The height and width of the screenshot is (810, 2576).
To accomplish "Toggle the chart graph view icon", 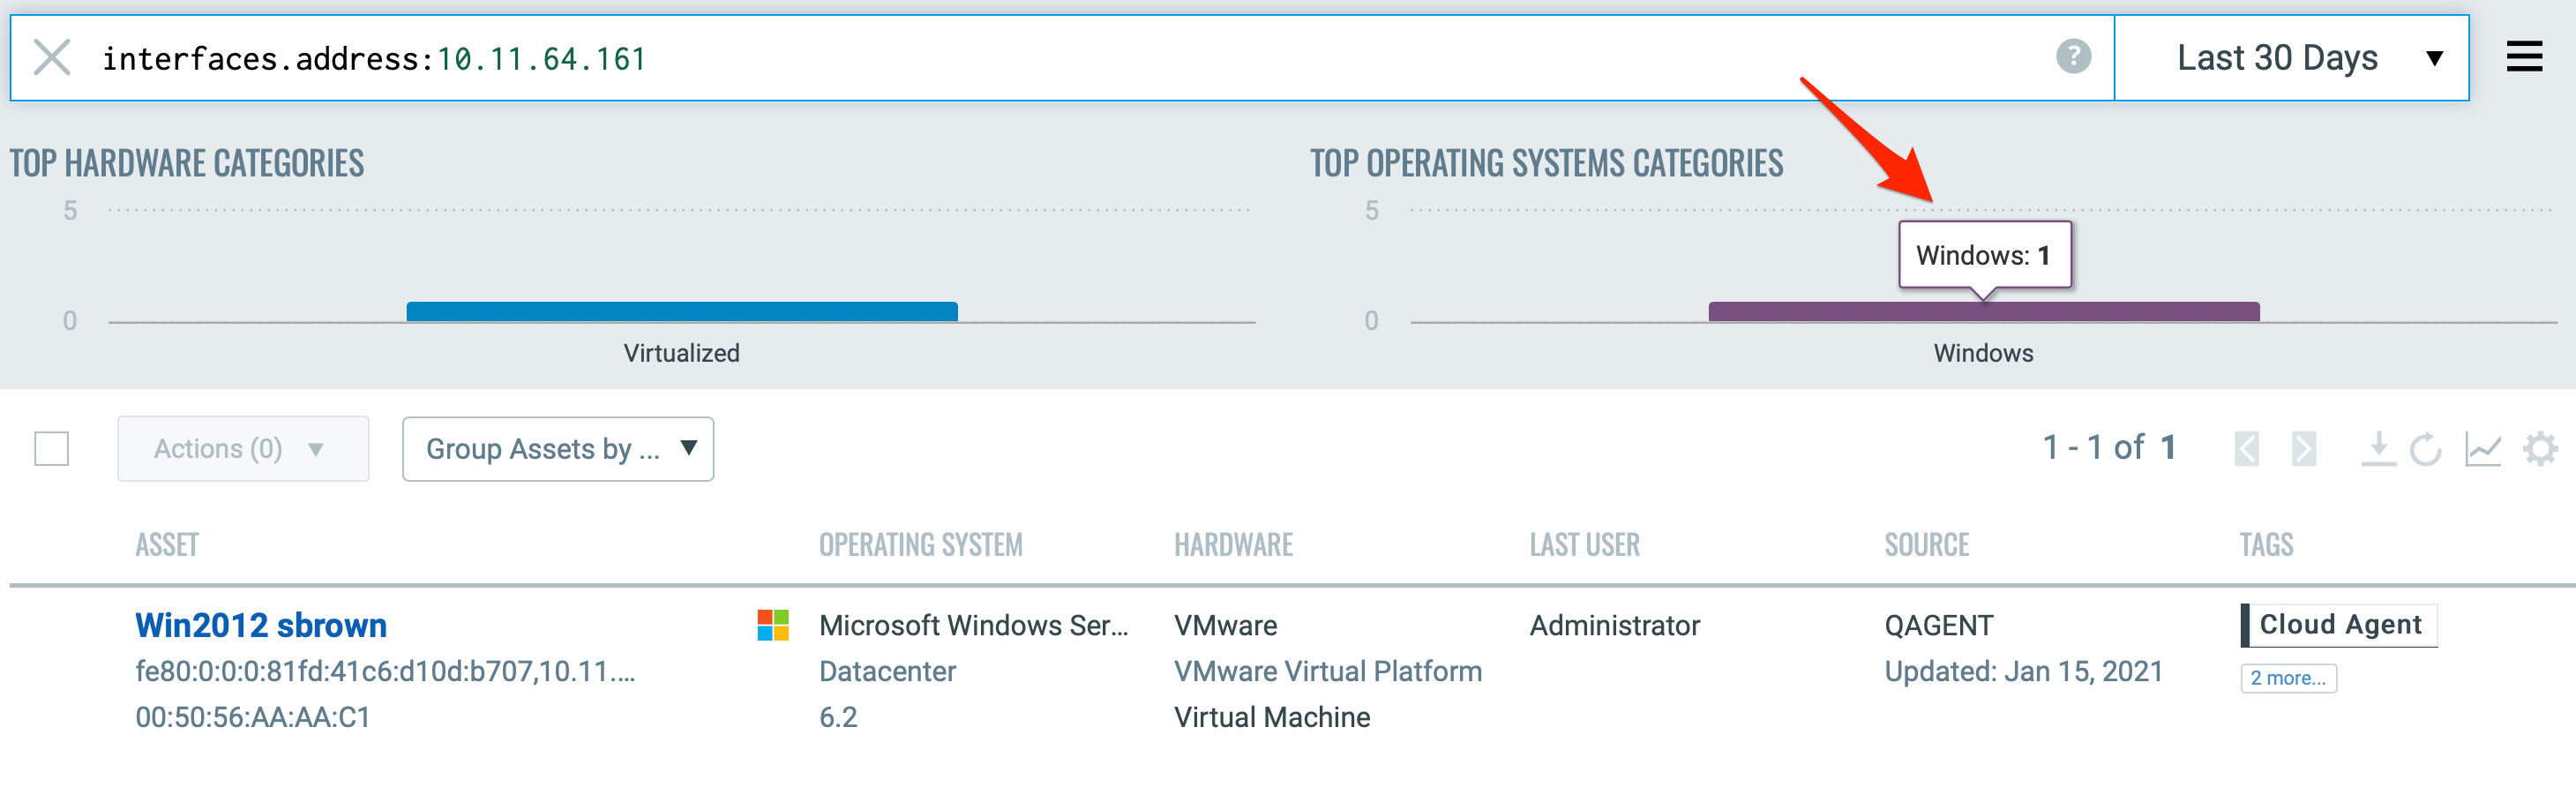I will click(x=2483, y=449).
